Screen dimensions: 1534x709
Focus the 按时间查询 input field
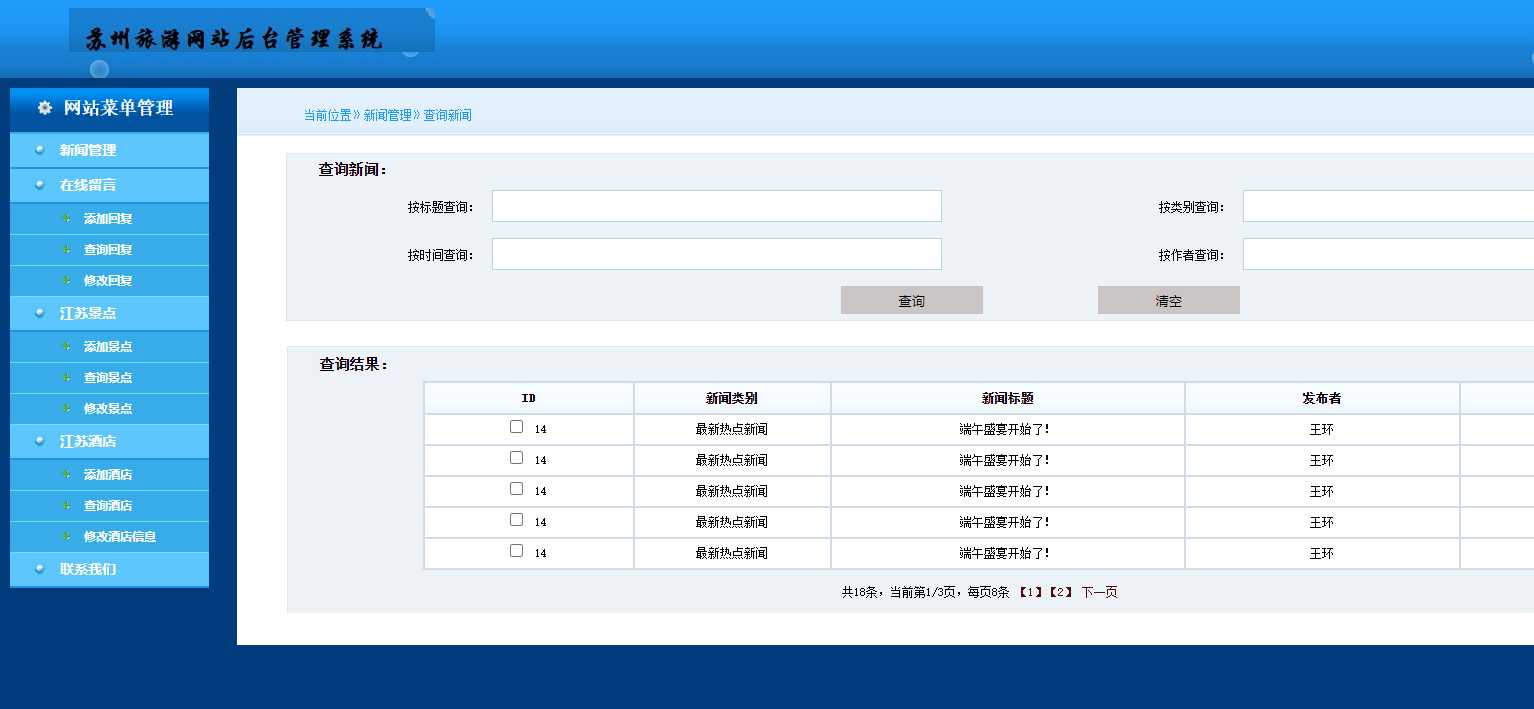717,254
